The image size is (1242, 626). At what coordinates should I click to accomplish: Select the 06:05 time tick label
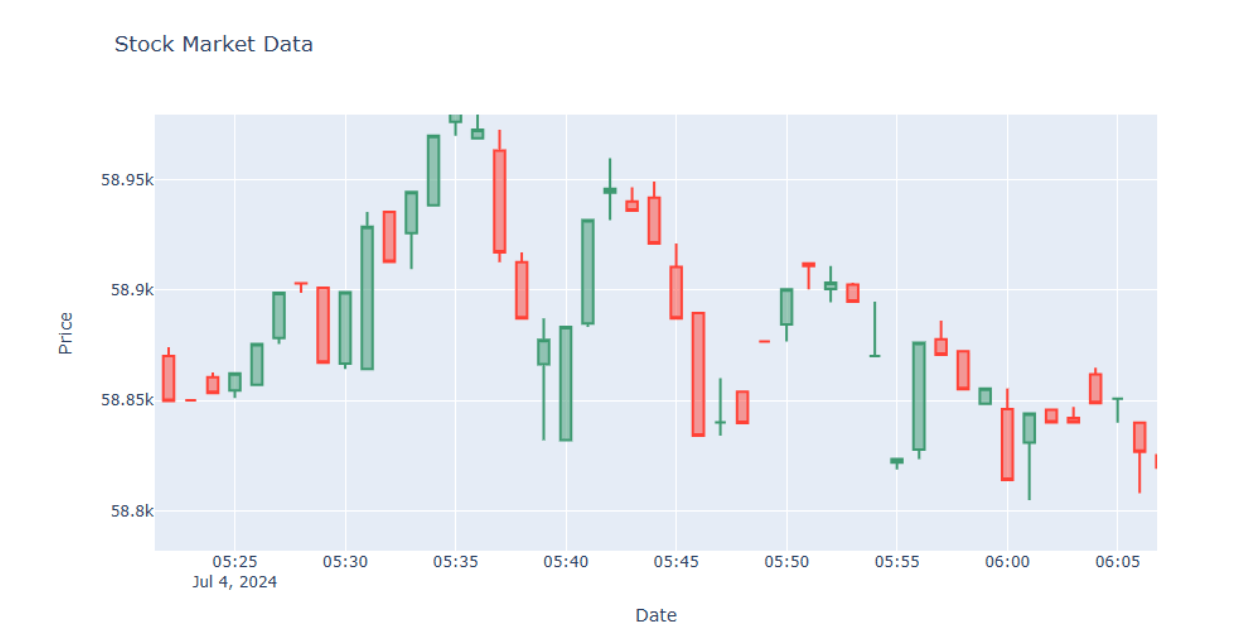1117,562
